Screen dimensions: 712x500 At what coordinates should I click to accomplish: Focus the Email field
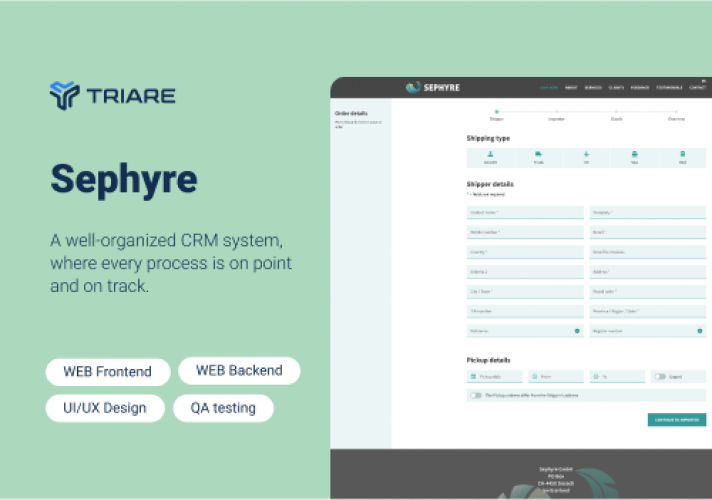pyautogui.click(x=648, y=232)
